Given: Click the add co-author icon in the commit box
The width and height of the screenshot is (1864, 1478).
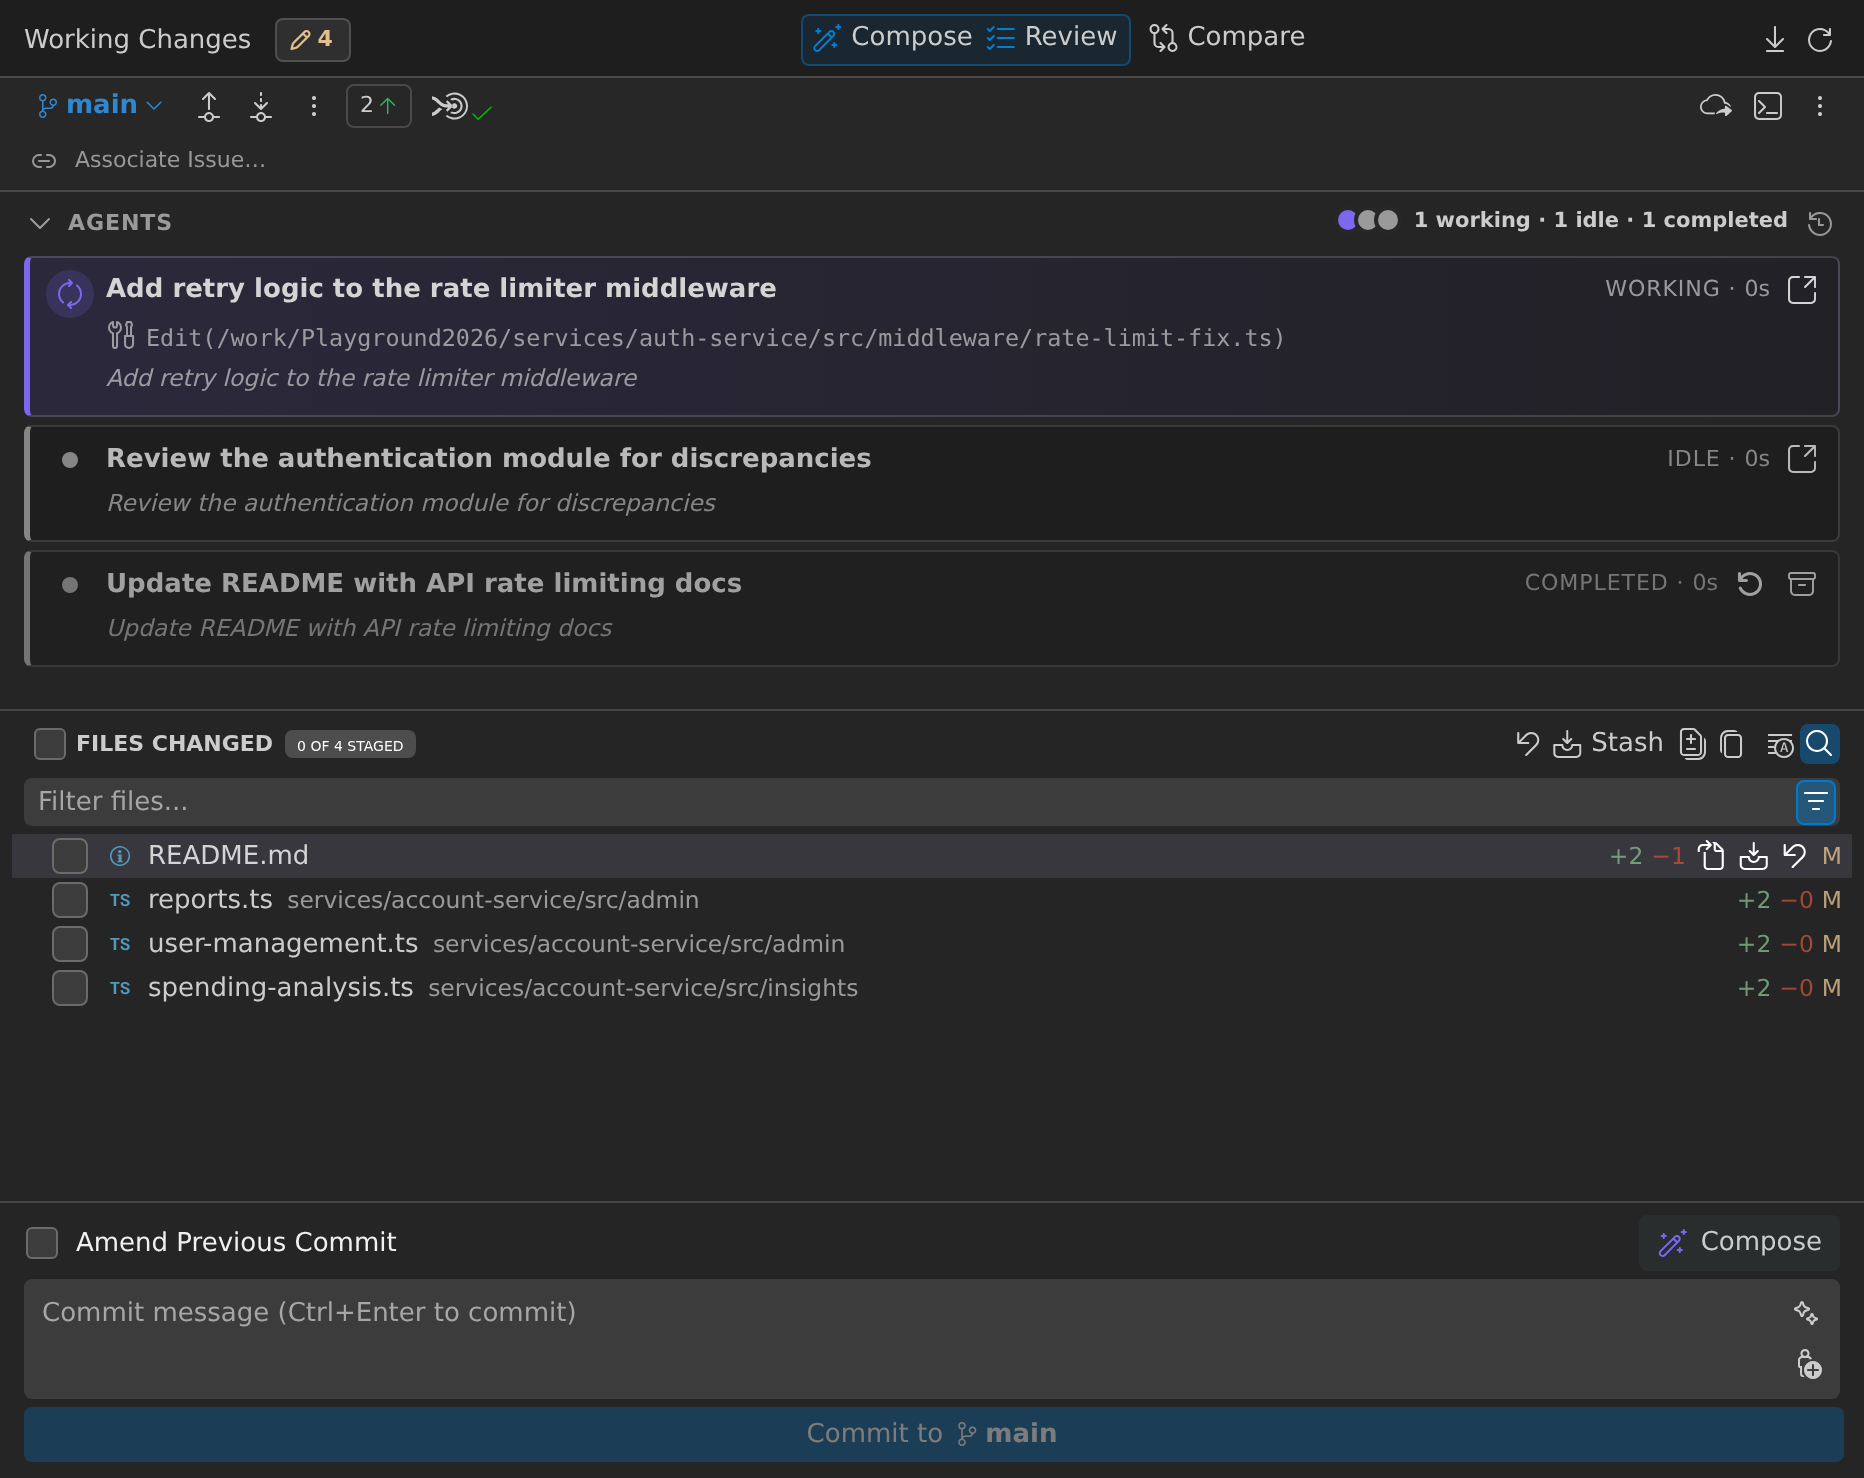Looking at the screenshot, I should 1809,1364.
